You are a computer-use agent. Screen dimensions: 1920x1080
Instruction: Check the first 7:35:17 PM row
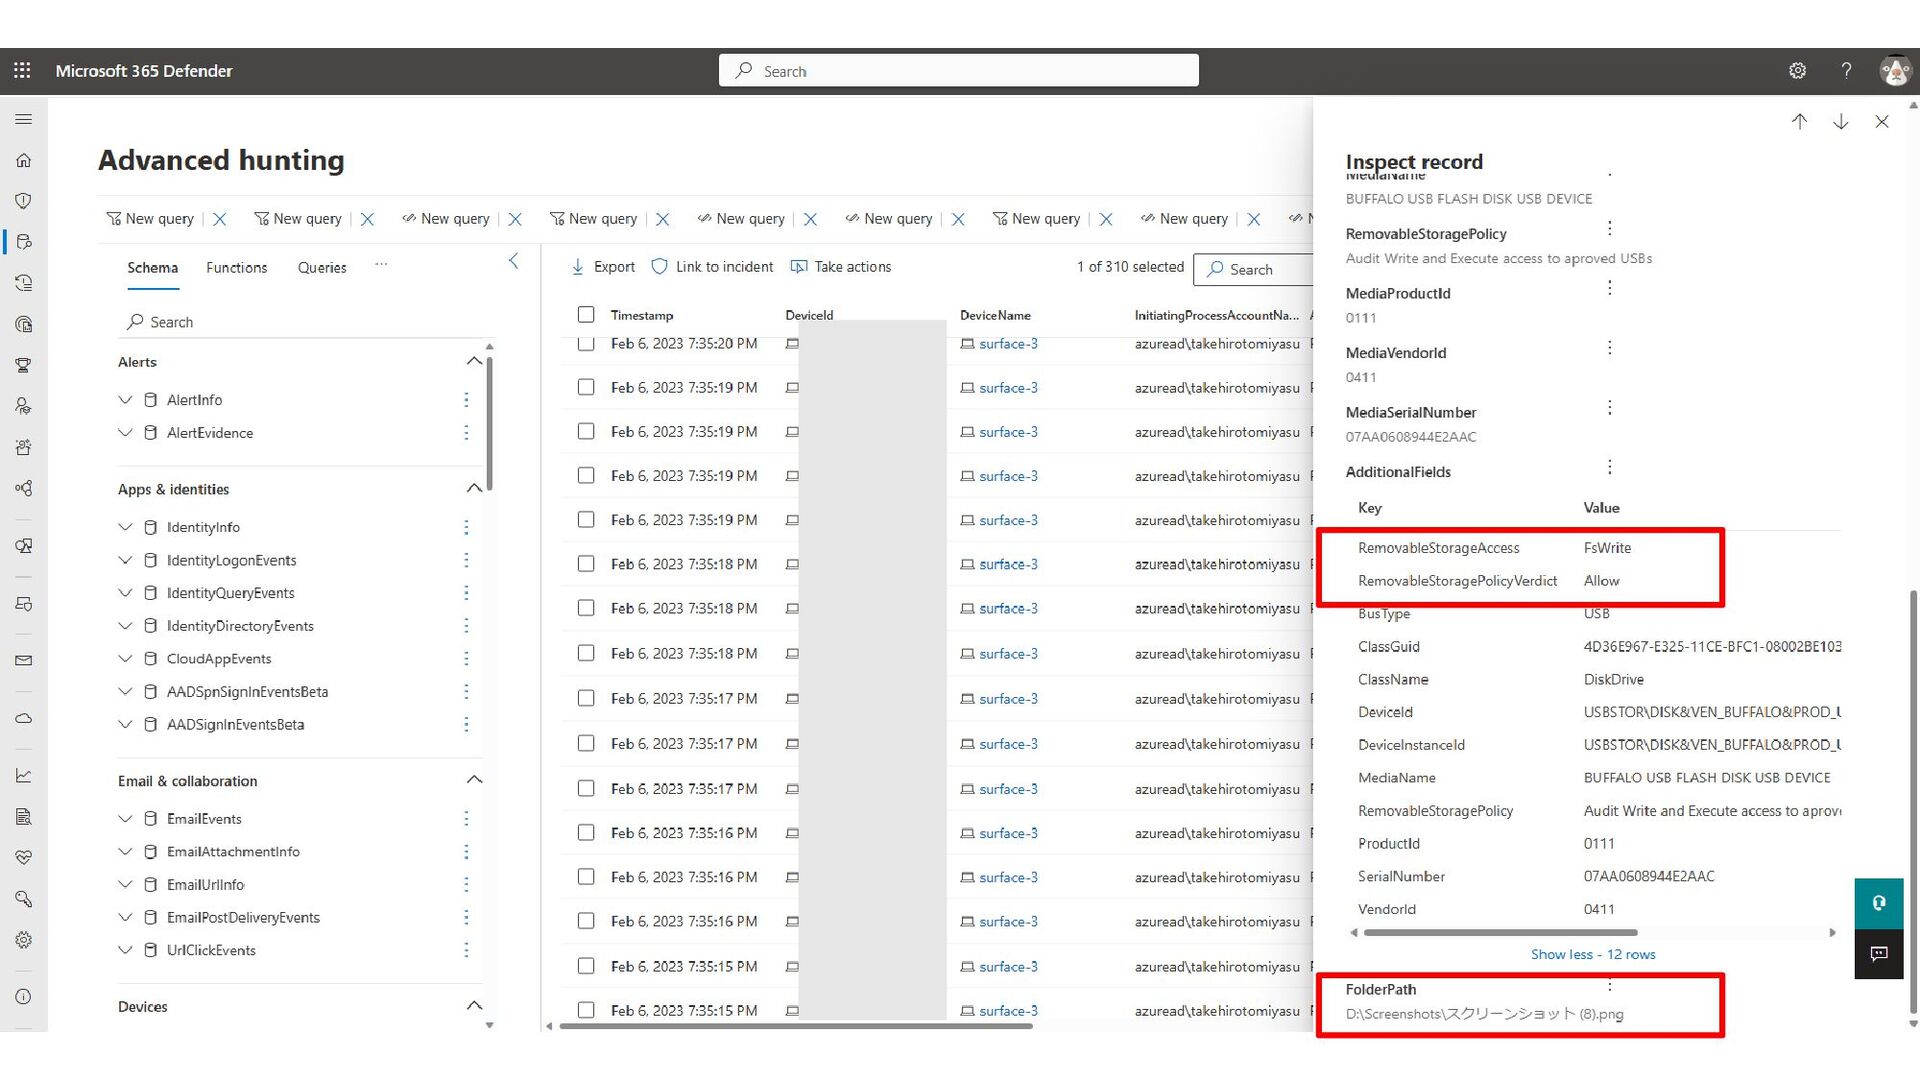pos(586,698)
